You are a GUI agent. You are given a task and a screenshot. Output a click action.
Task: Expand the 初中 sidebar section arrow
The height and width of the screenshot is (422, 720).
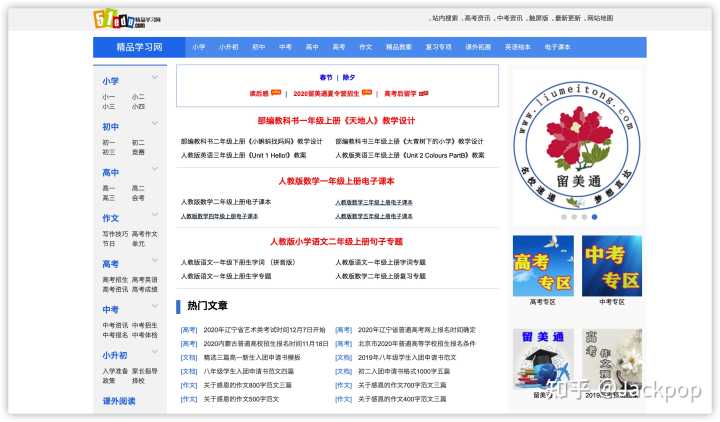click(x=154, y=125)
